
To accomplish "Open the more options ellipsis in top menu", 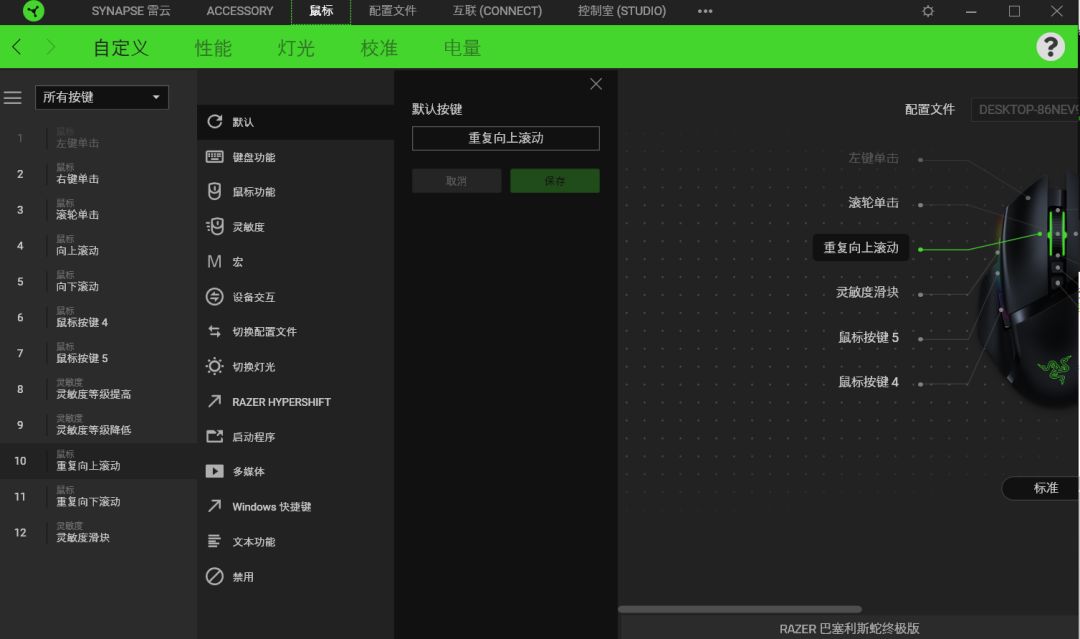I will [705, 11].
